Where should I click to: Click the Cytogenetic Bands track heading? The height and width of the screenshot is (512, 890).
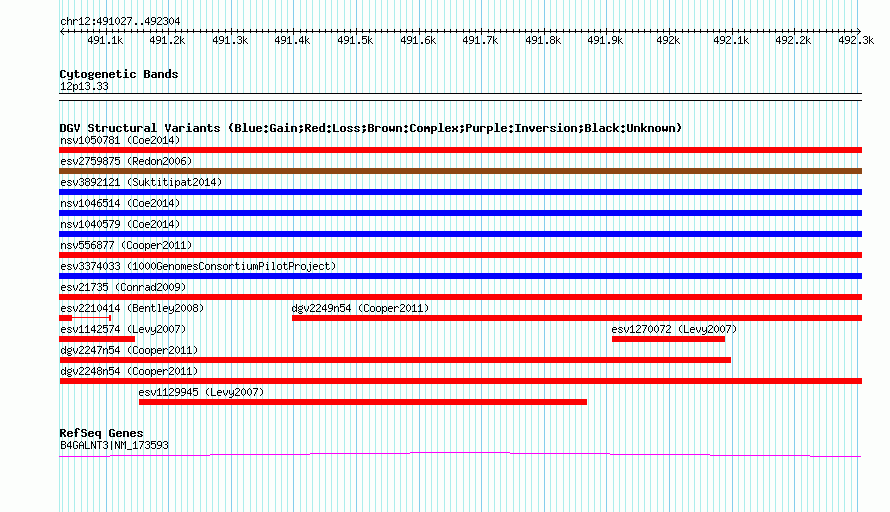coord(119,74)
